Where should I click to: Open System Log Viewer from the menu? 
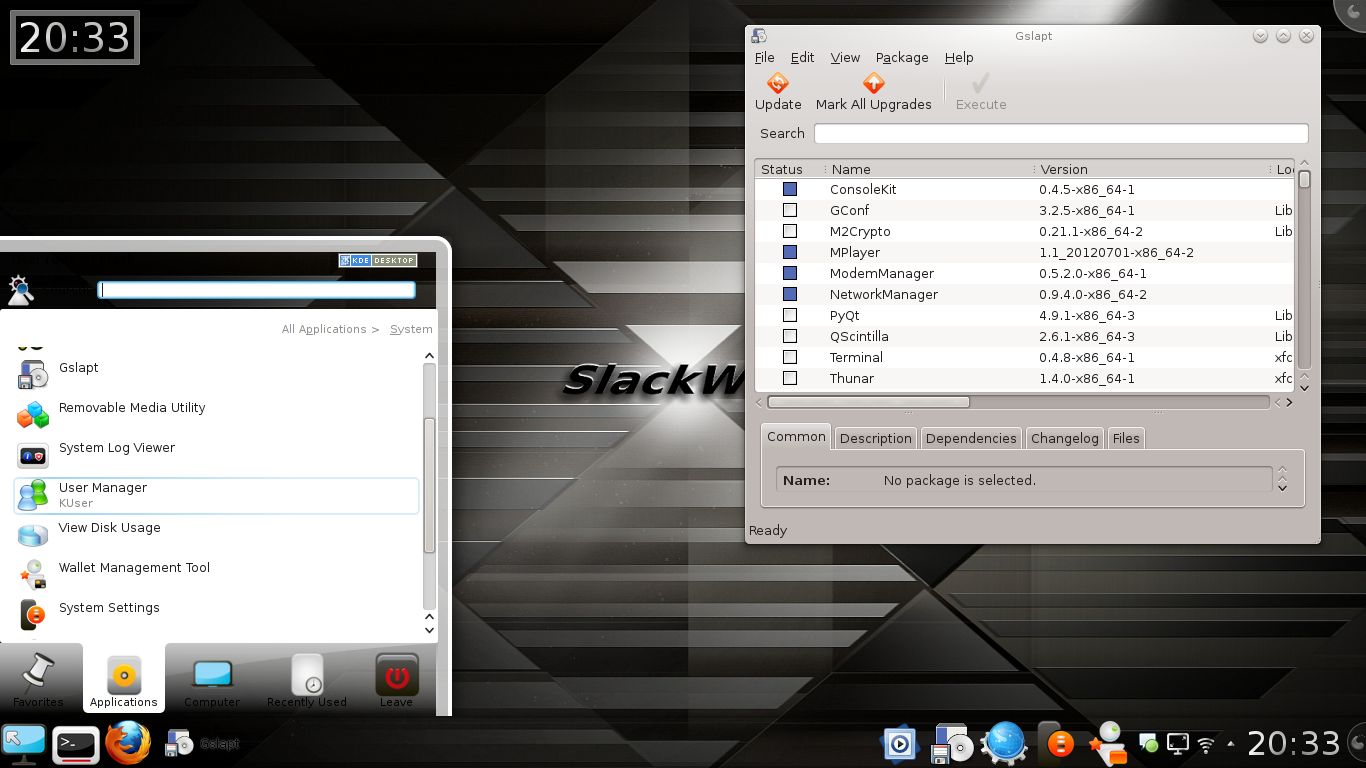click(x=215, y=454)
